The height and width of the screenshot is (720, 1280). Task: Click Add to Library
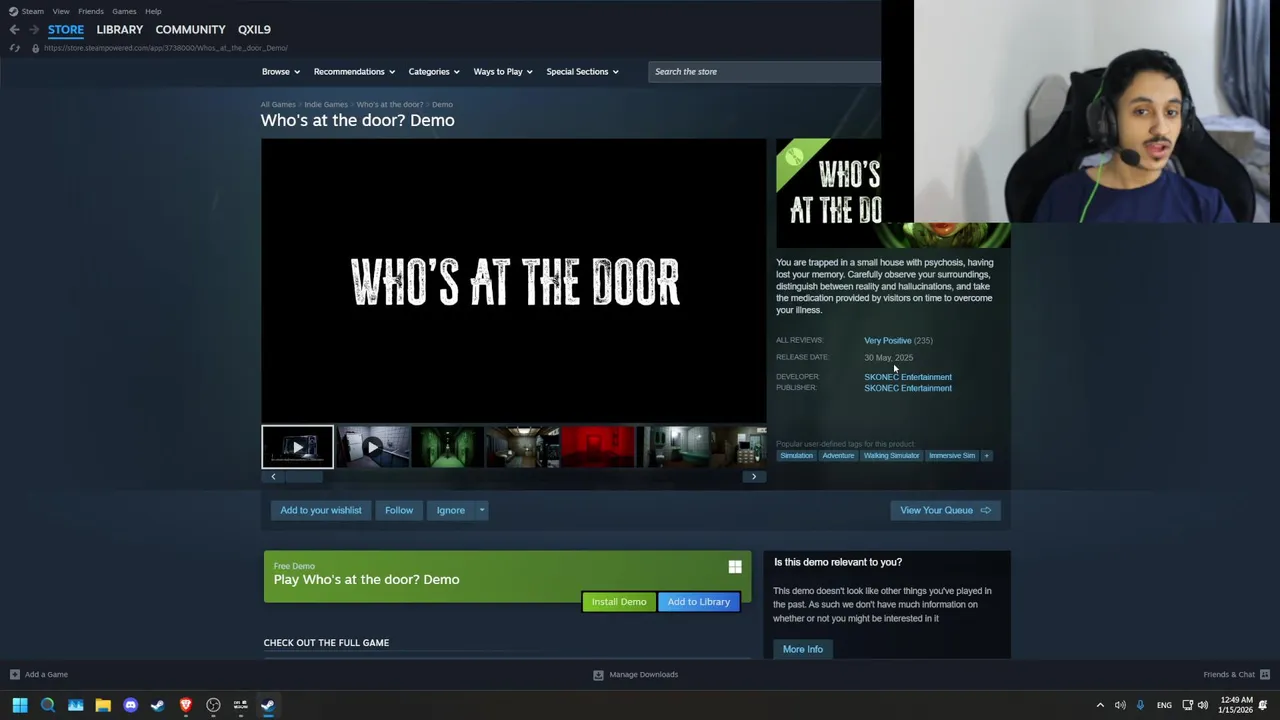[699, 602]
